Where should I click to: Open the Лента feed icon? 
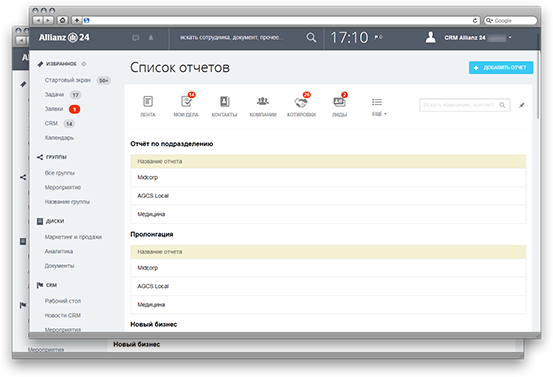pyautogui.click(x=148, y=102)
